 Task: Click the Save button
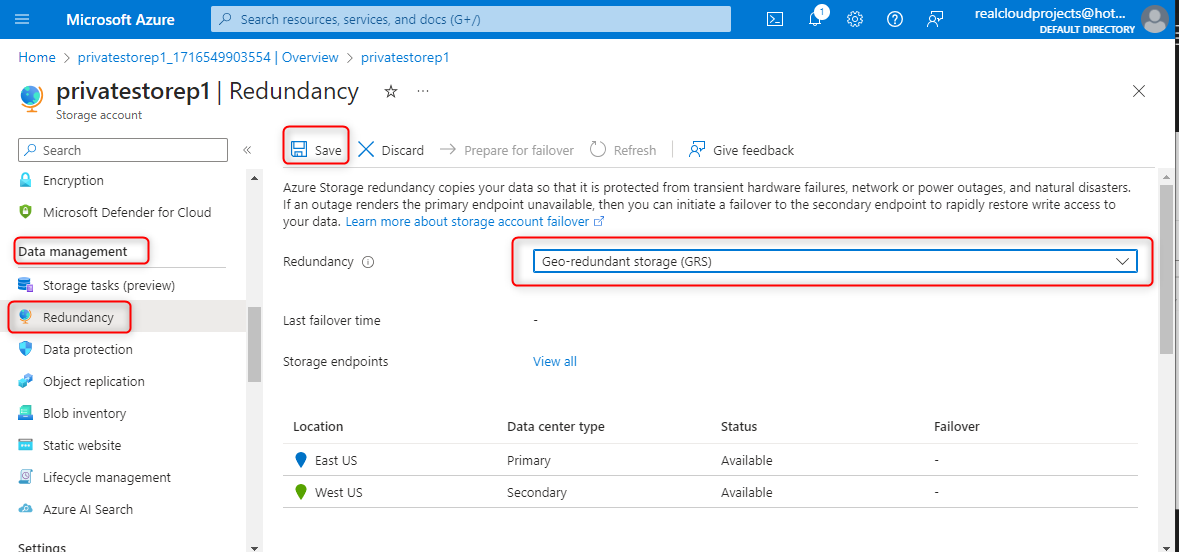pyautogui.click(x=316, y=150)
